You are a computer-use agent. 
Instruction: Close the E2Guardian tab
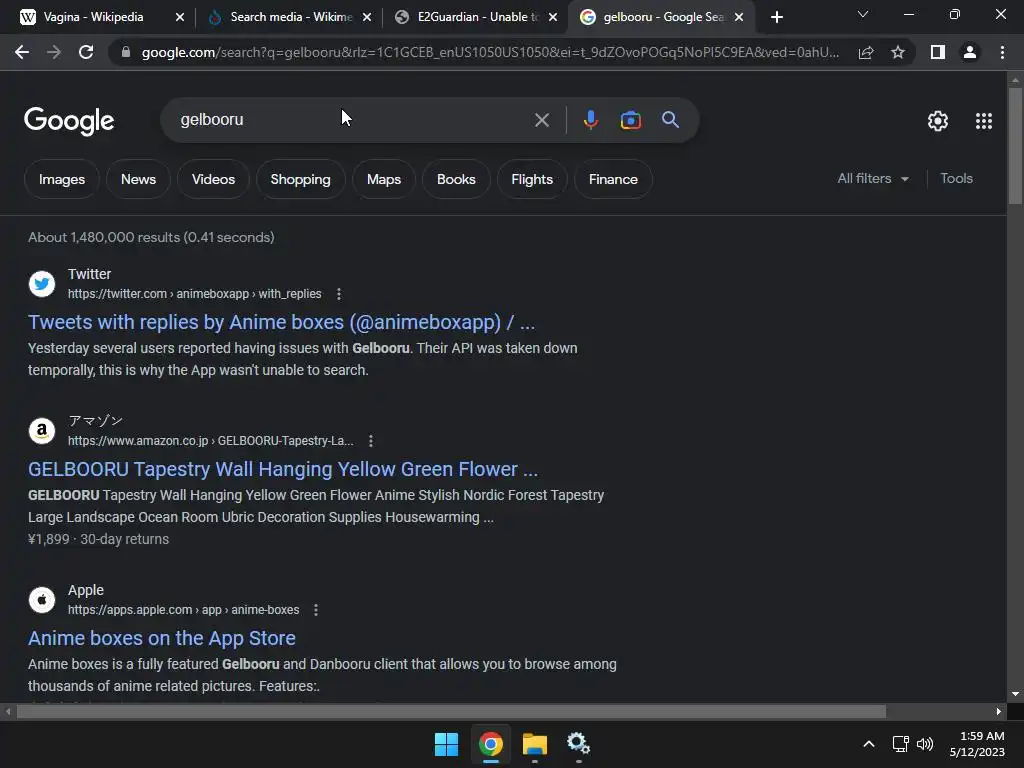tap(553, 17)
